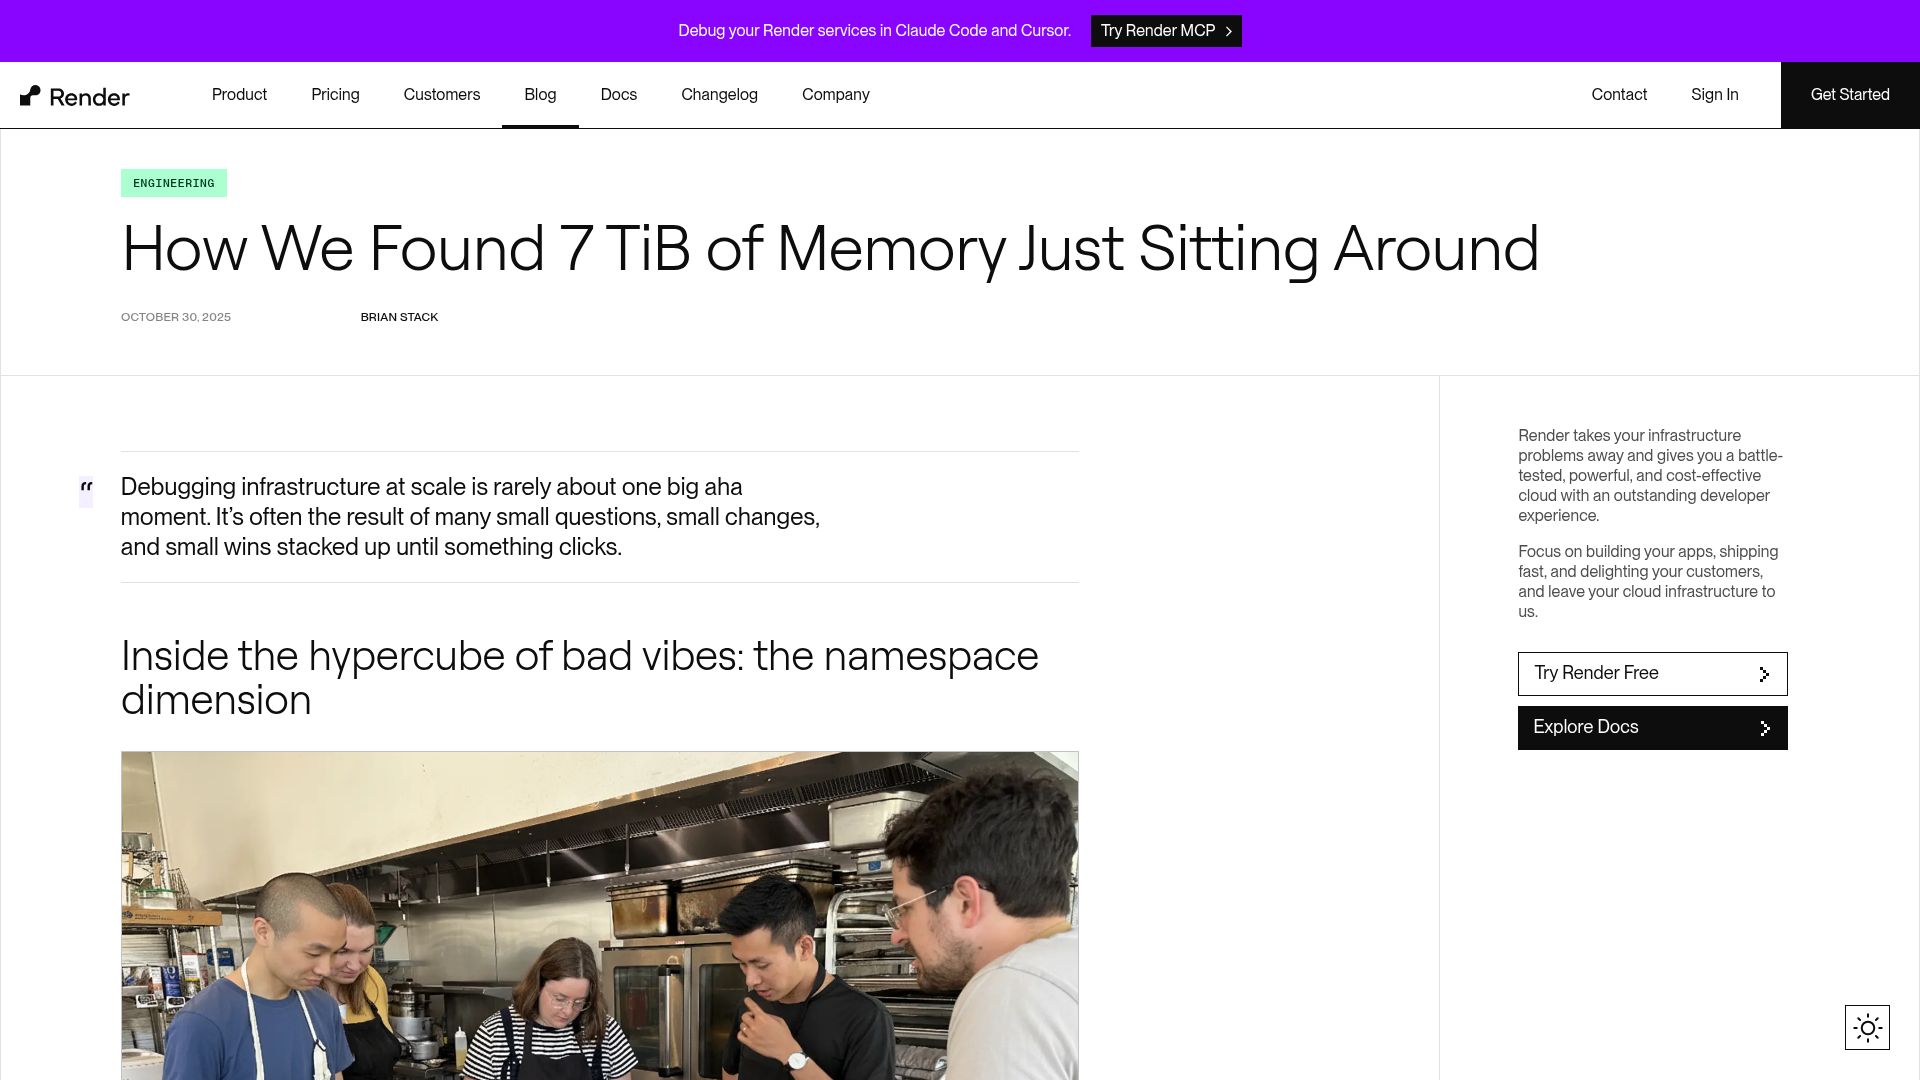
Task: Click the hypercube of bad vibes heading
Action: (580, 678)
